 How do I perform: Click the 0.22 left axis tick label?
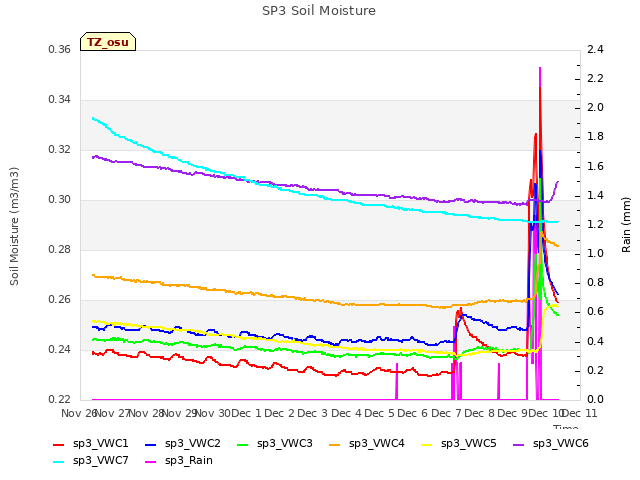60,400
